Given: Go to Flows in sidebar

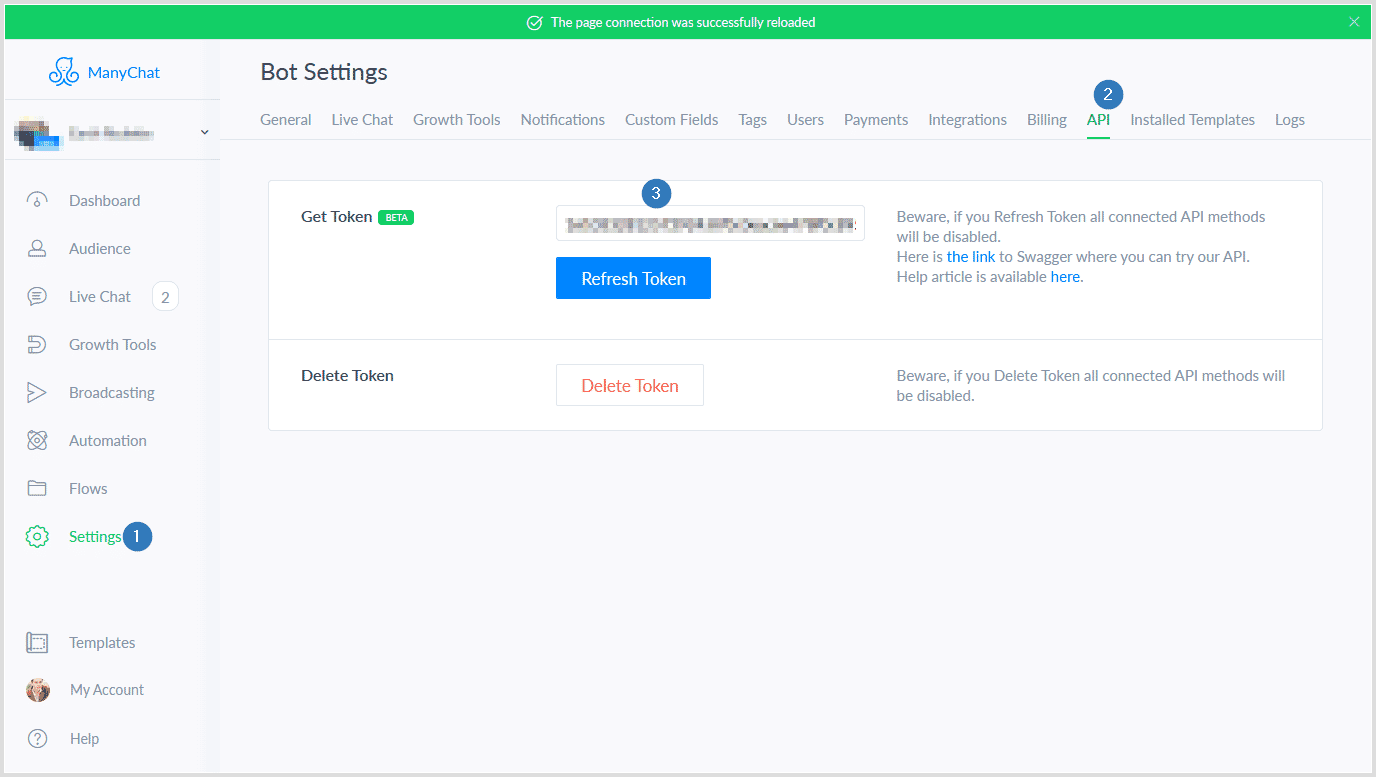Looking at the screenshot, I should click(88, 488).
